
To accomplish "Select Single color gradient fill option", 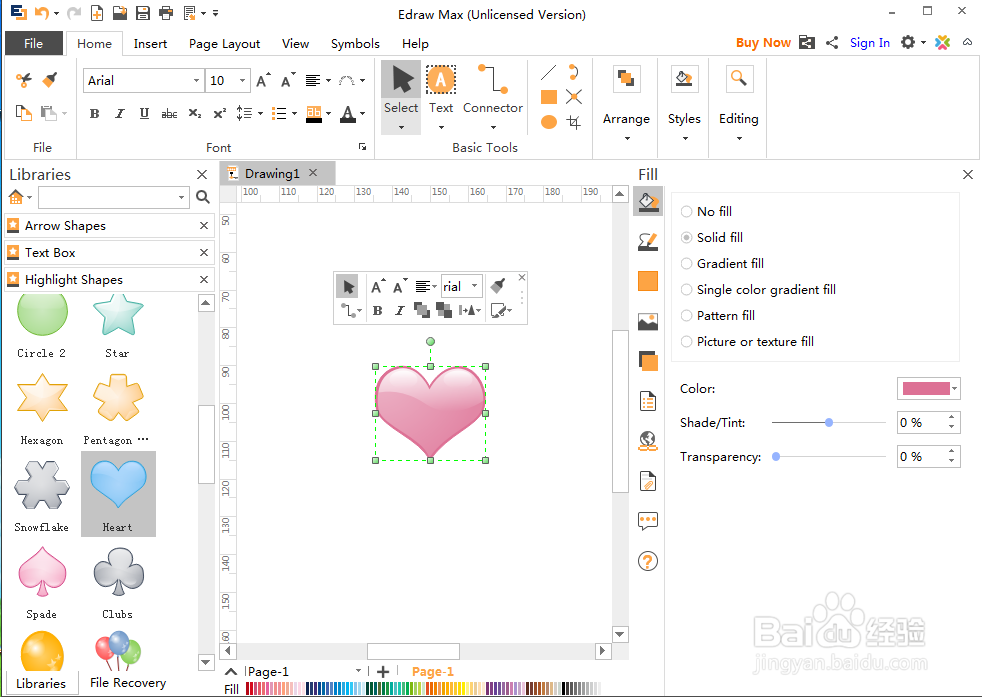I will coord(758,289).
